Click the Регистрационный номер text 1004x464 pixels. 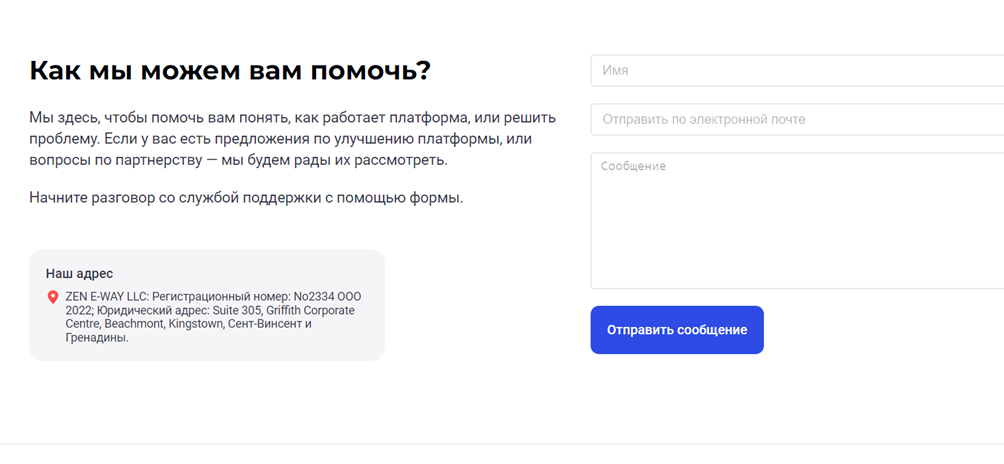(x=222, y=297)
